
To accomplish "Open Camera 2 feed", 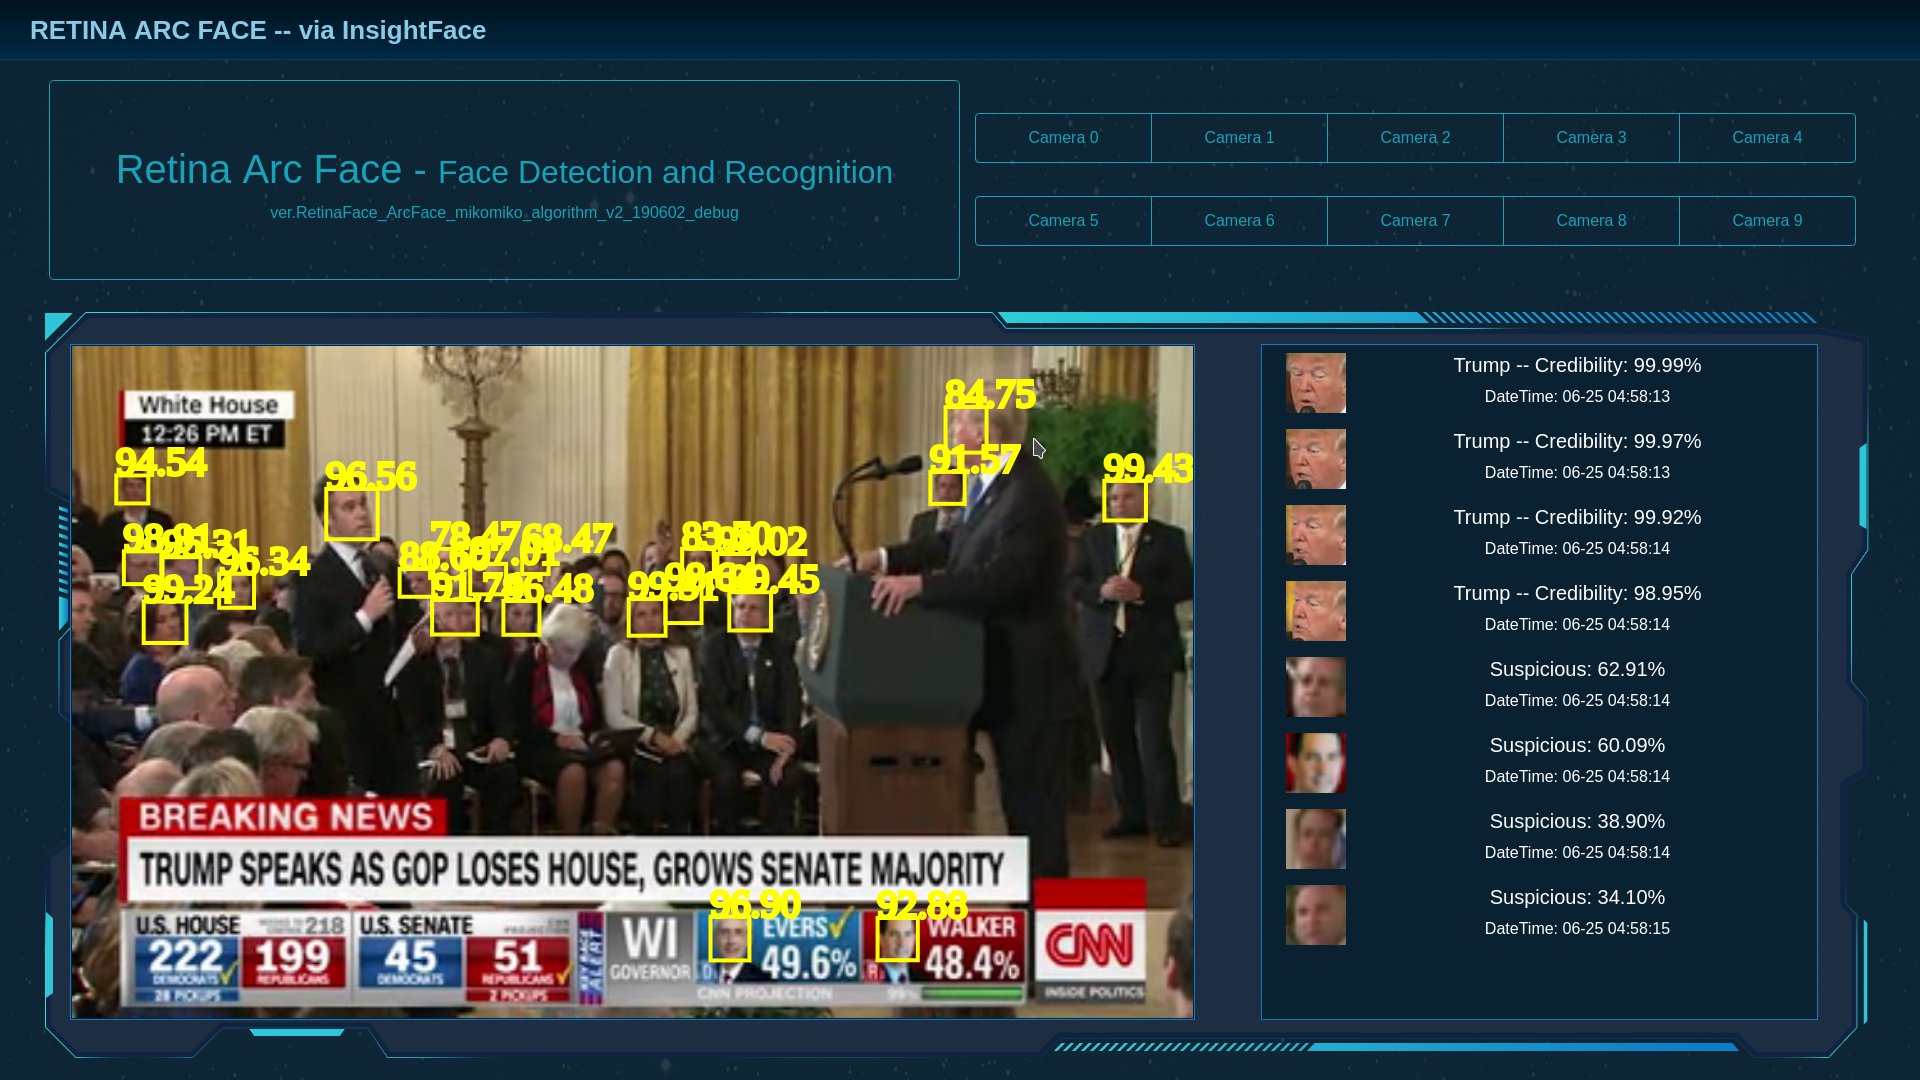I will pos(1415,138).
